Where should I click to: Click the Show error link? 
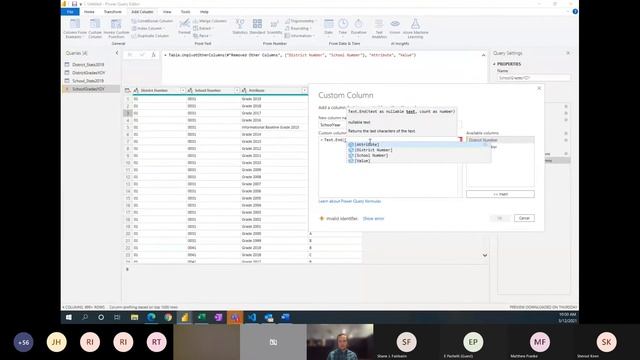[373, 219]
